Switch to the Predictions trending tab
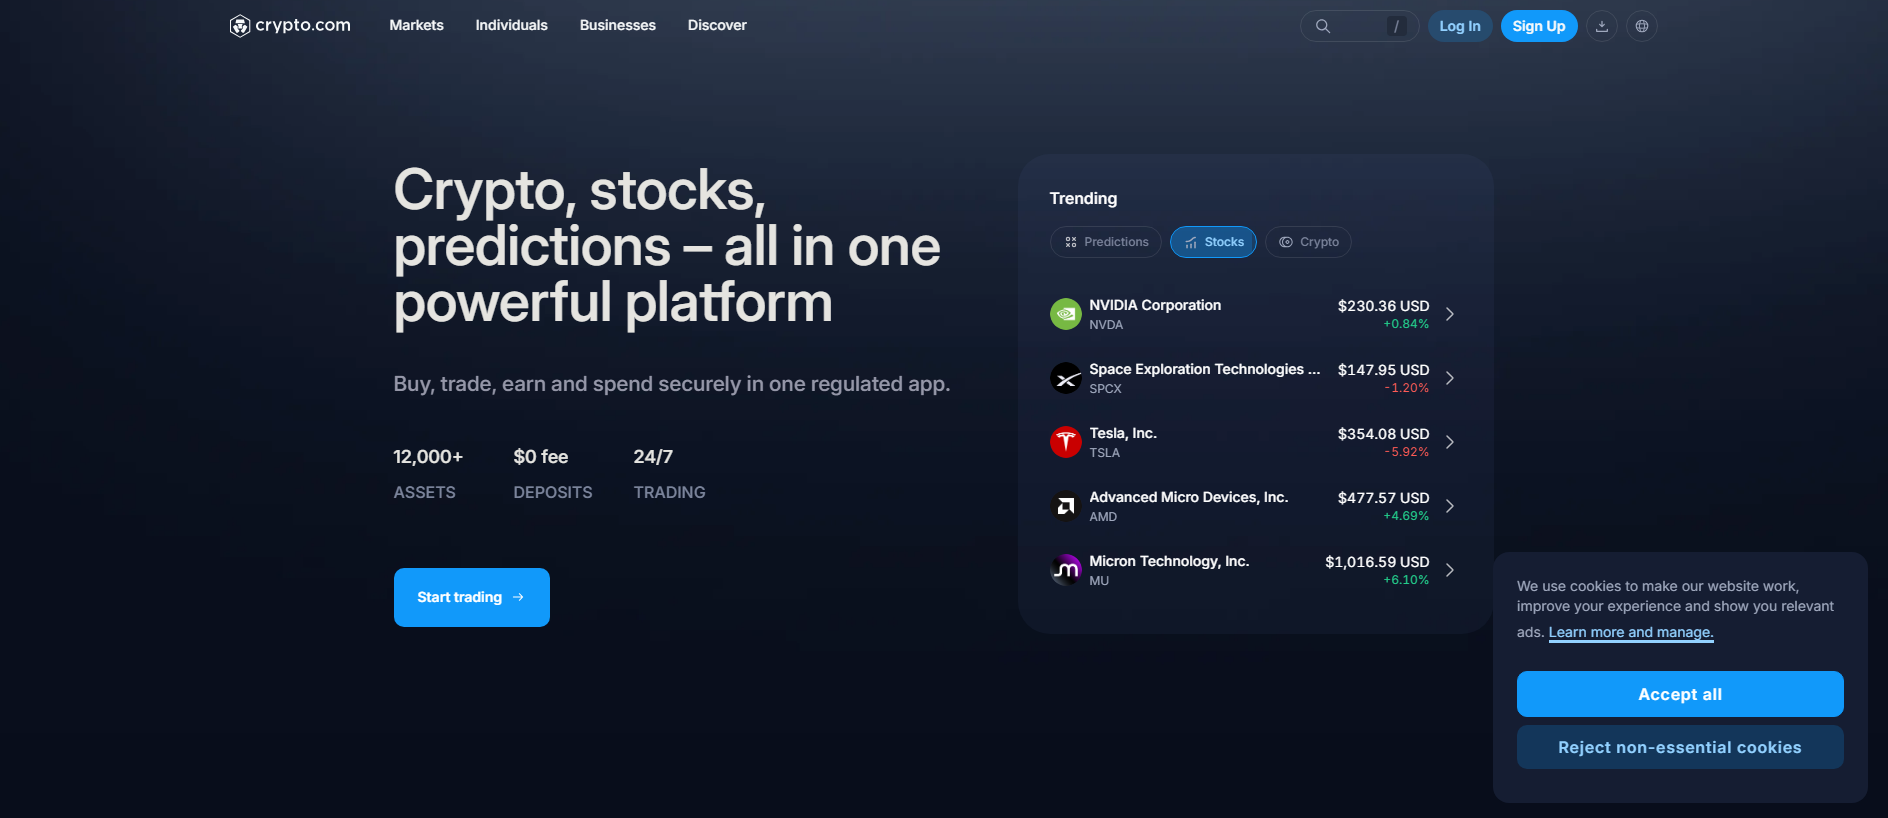Screen dimensions: 1888x818 point(1106,242)
